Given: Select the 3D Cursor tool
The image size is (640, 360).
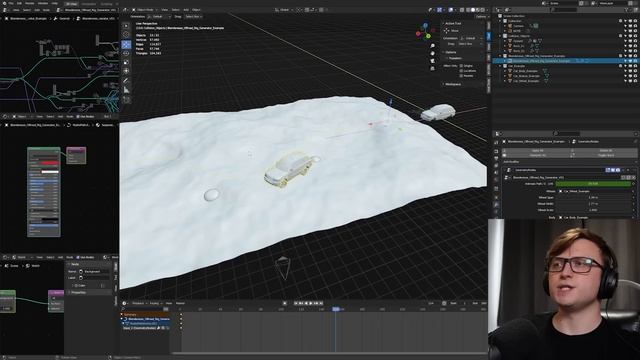Looking at the screenshot, I should click(126, 35).
